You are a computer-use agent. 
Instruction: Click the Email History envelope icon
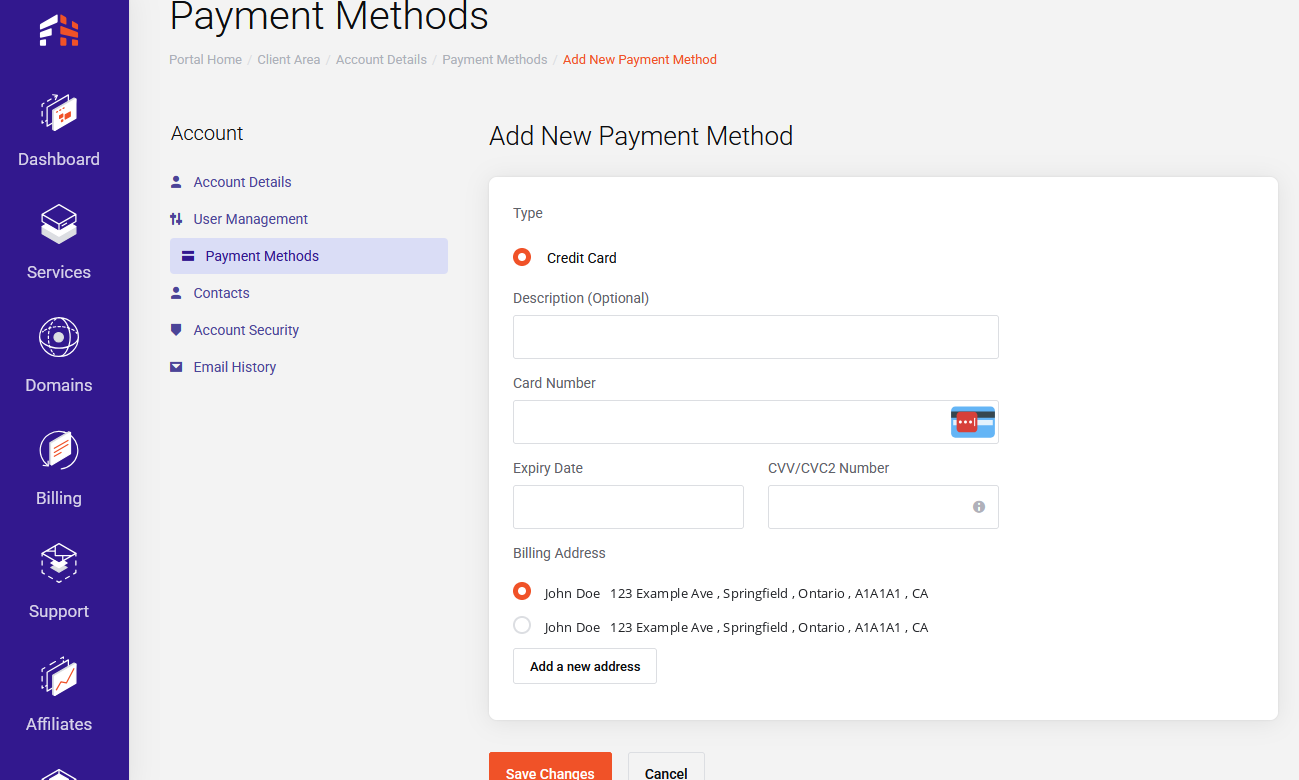tap(176, 367)
